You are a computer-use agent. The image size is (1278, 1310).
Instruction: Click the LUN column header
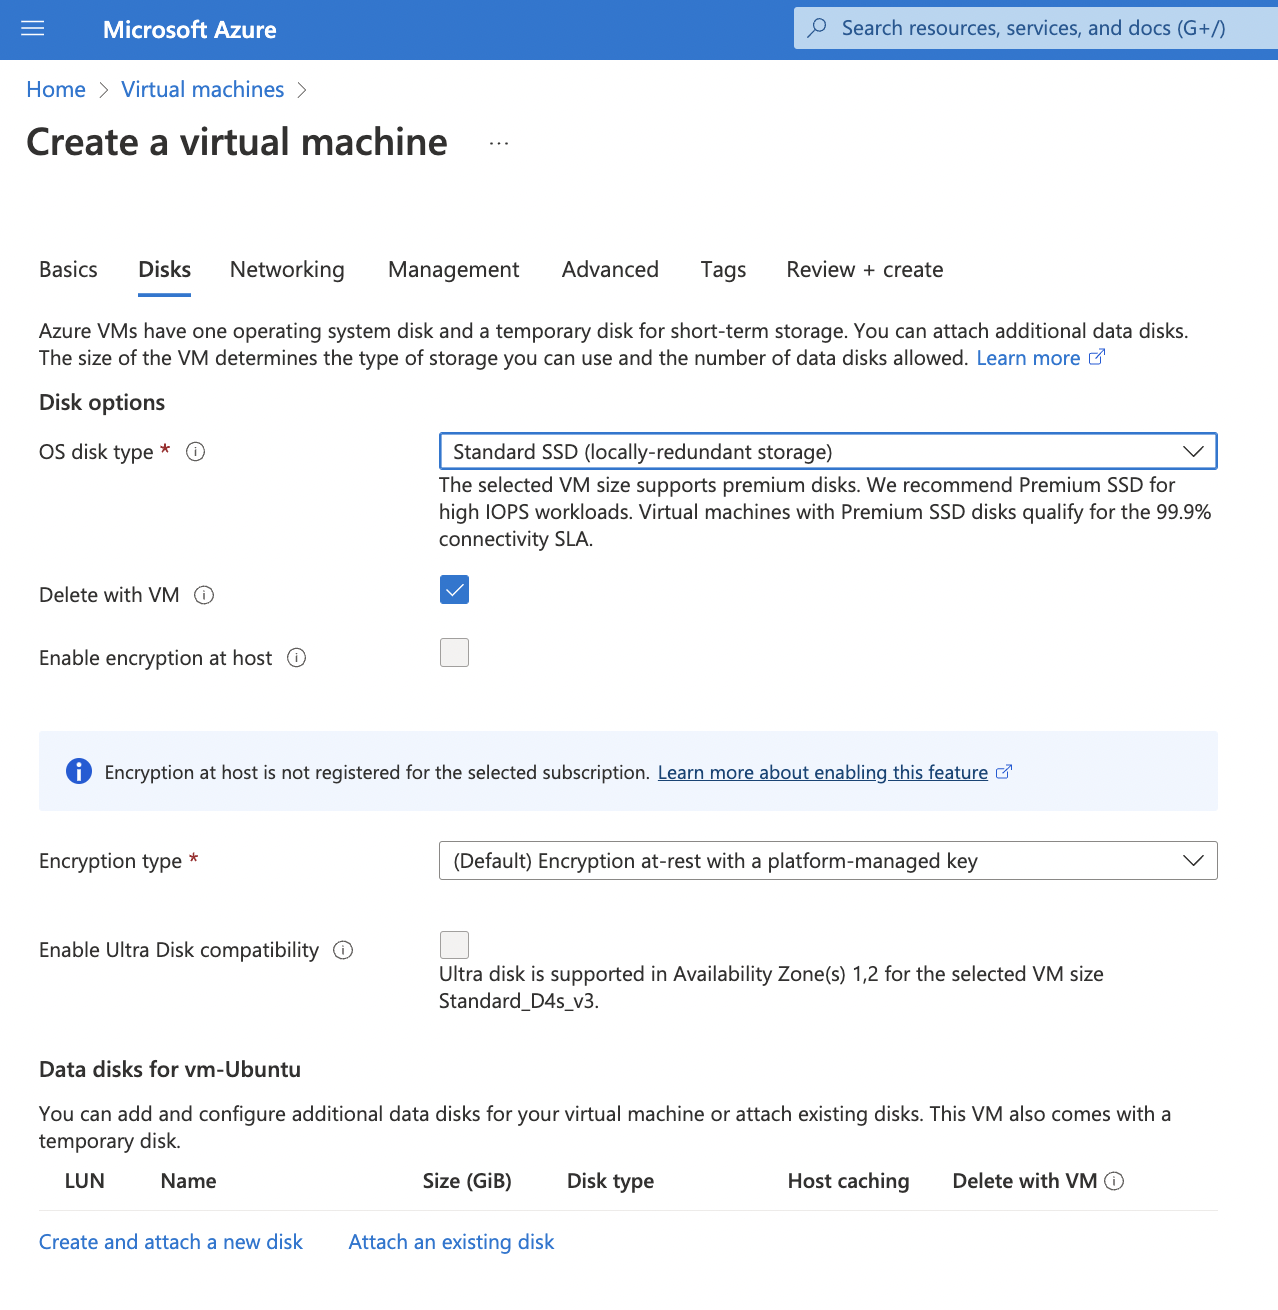tap(85, 1181)
